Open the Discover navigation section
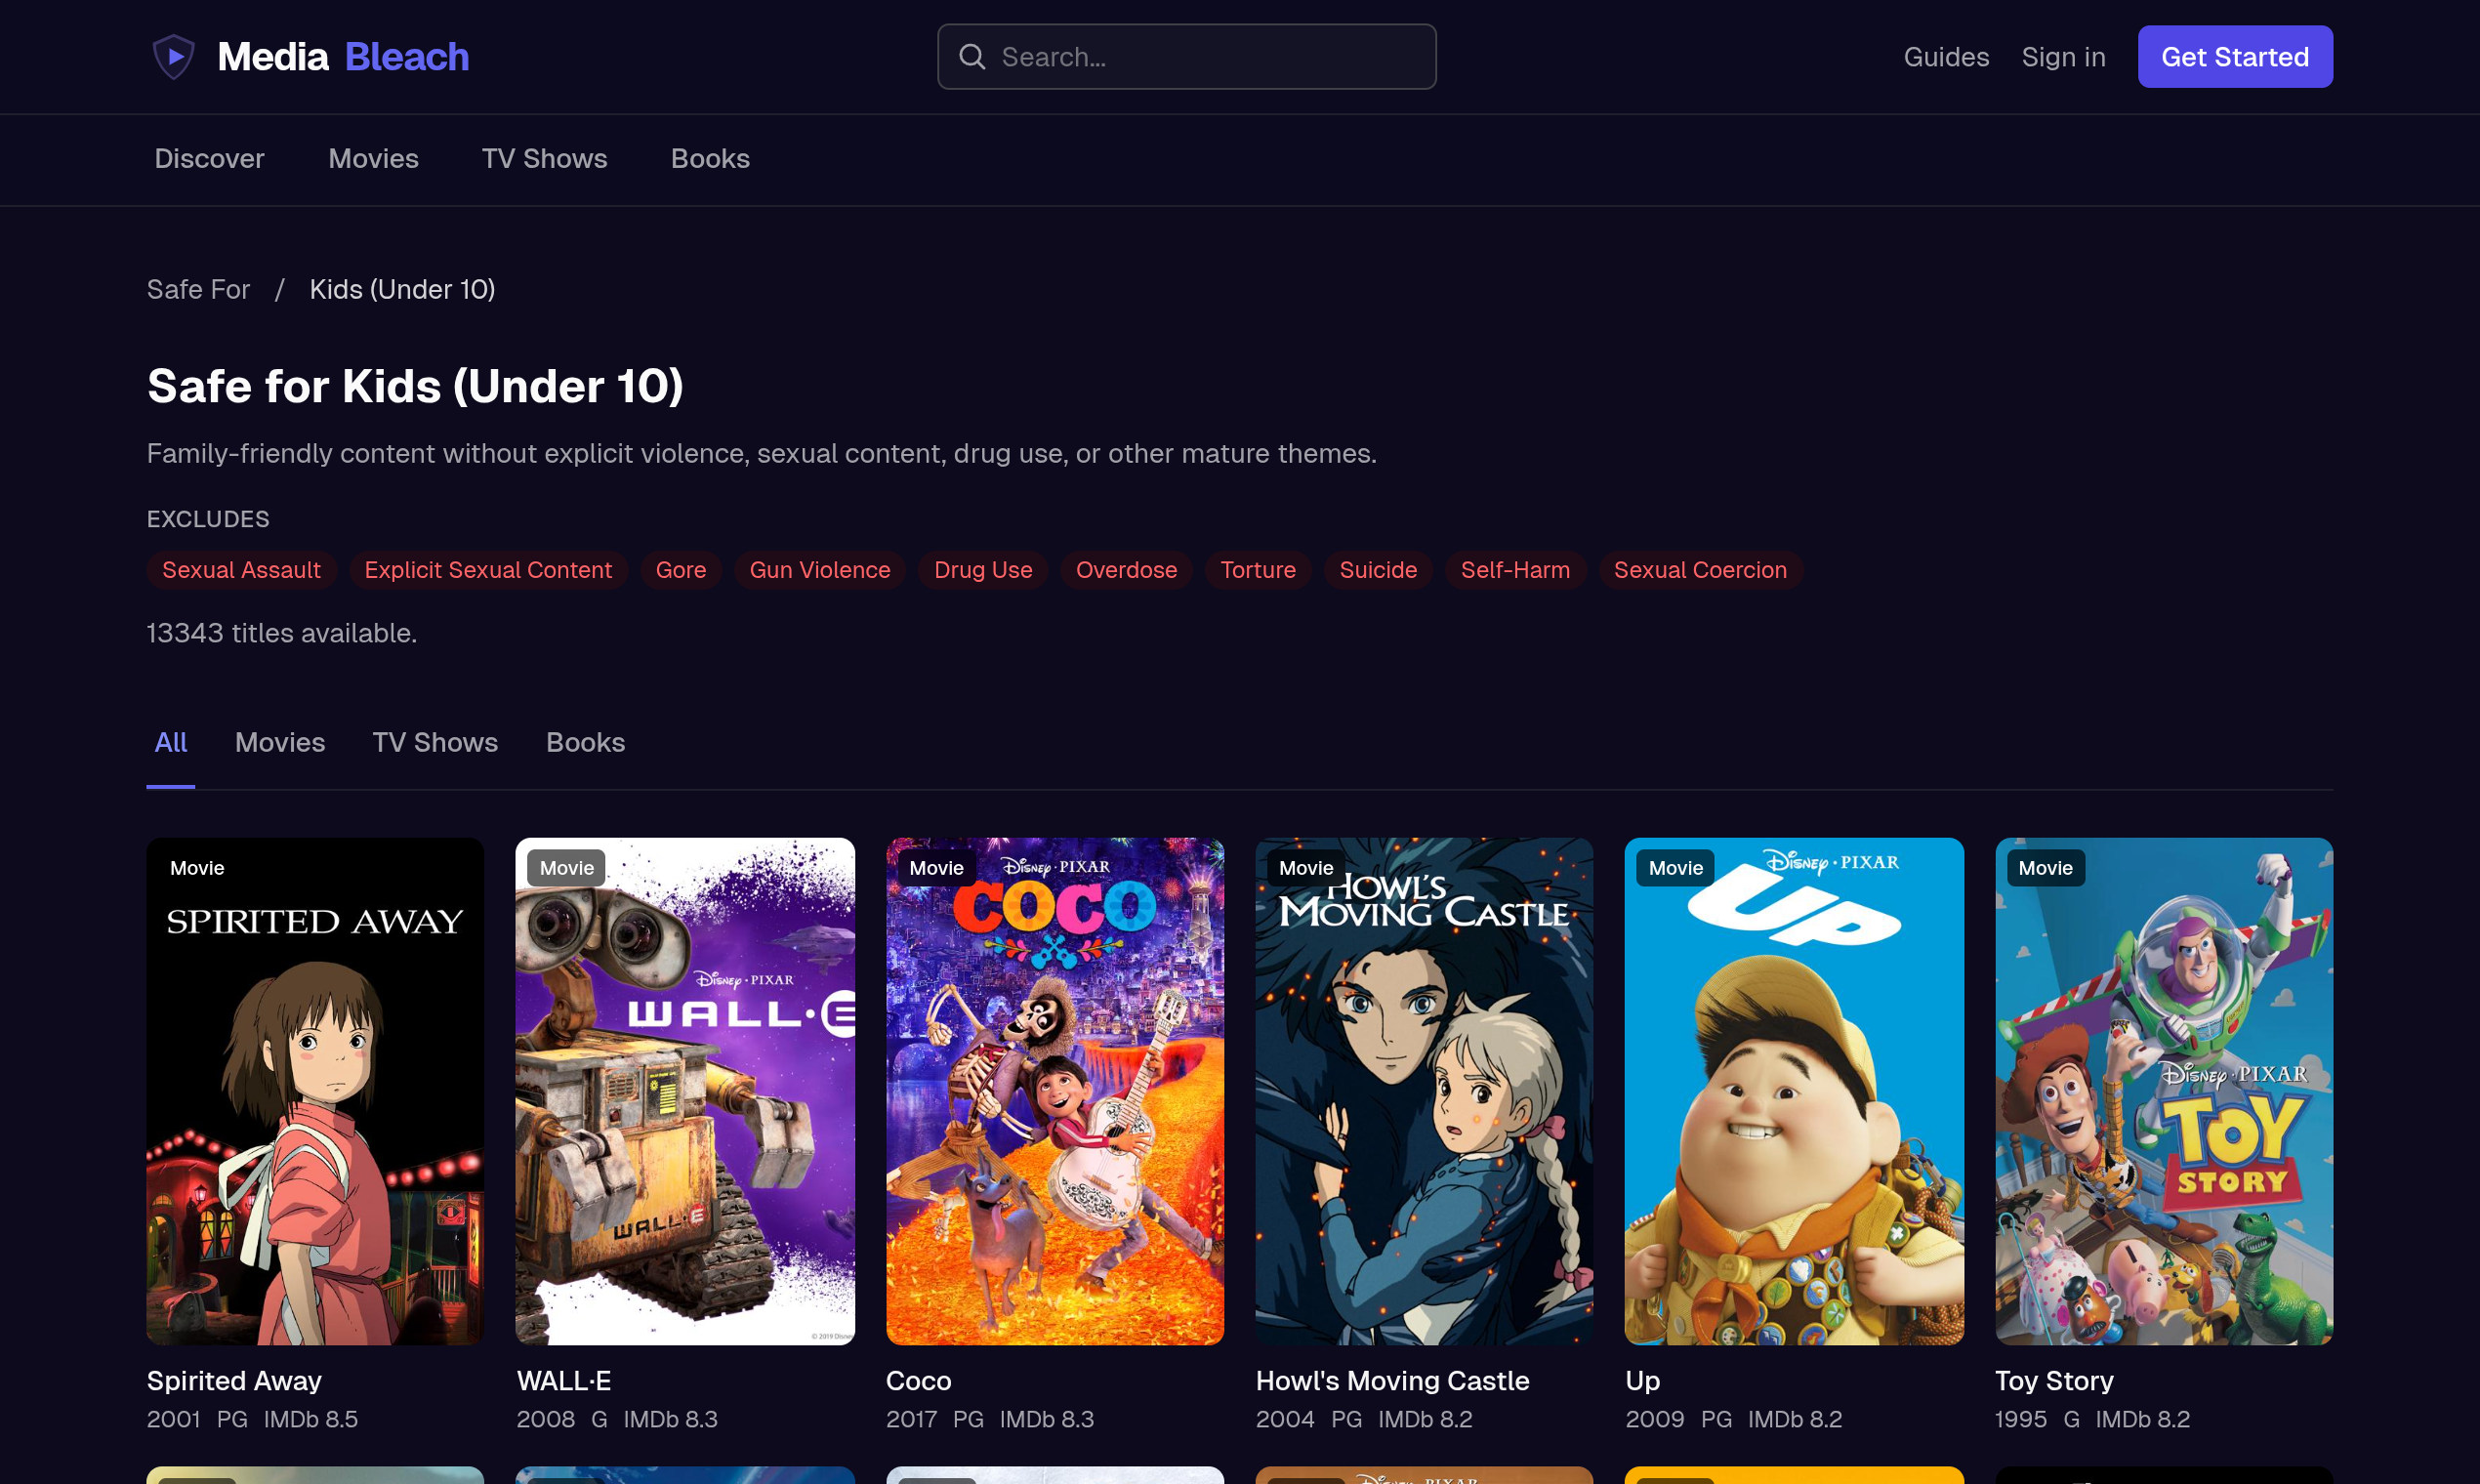2480x1484 pixels. pos(209,158)
